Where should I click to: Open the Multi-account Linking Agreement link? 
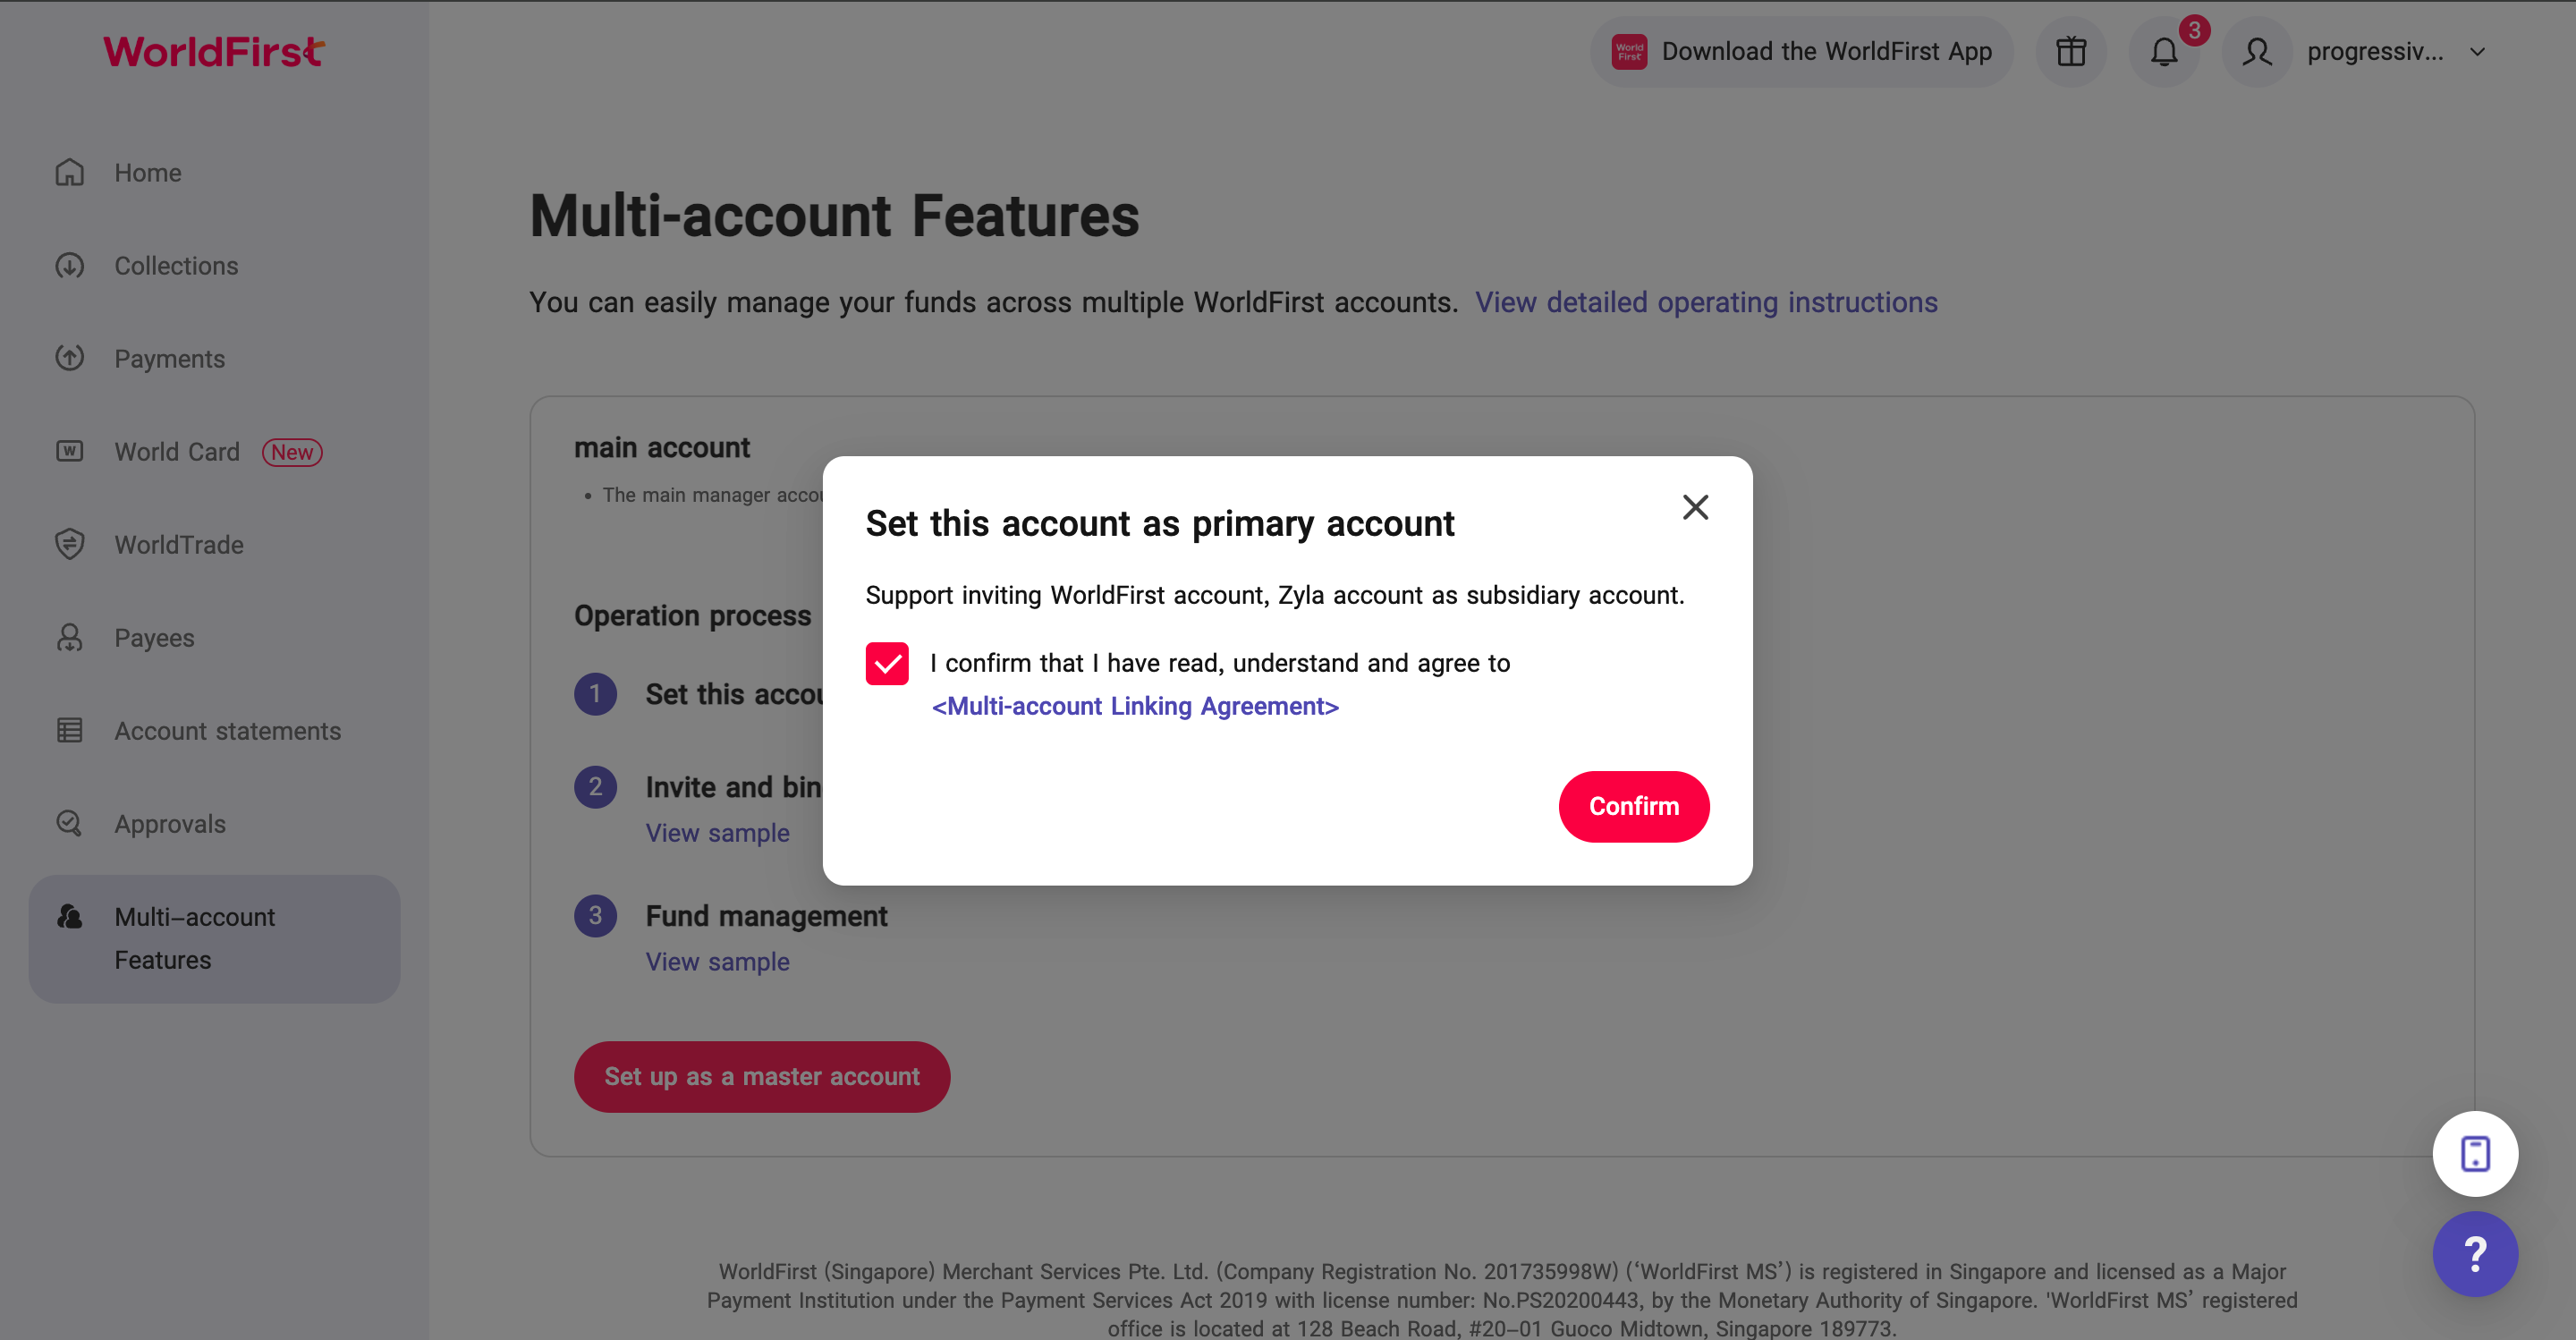pyautogui.click(x=1135, y=706)
